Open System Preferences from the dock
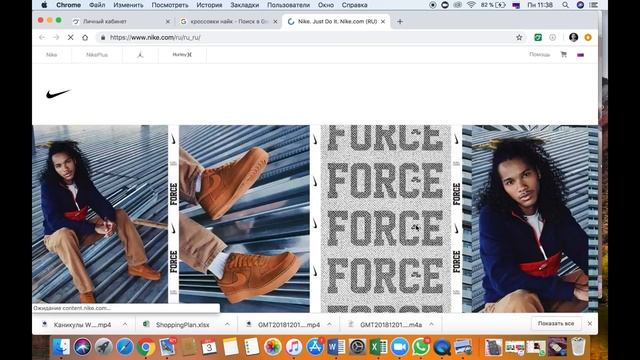Image resolution: width=640 pixels, height=360 pixels. 357,347
